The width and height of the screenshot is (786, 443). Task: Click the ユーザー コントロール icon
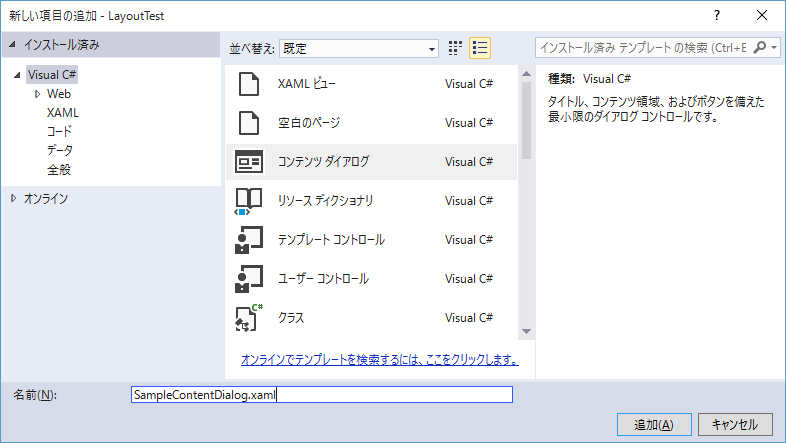[x=249, y=279]
